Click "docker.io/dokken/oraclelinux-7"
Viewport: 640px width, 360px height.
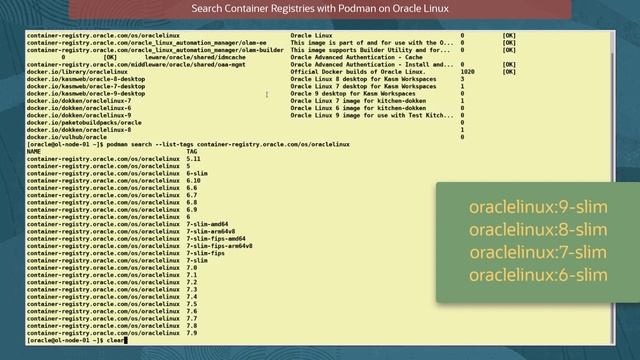79,101
